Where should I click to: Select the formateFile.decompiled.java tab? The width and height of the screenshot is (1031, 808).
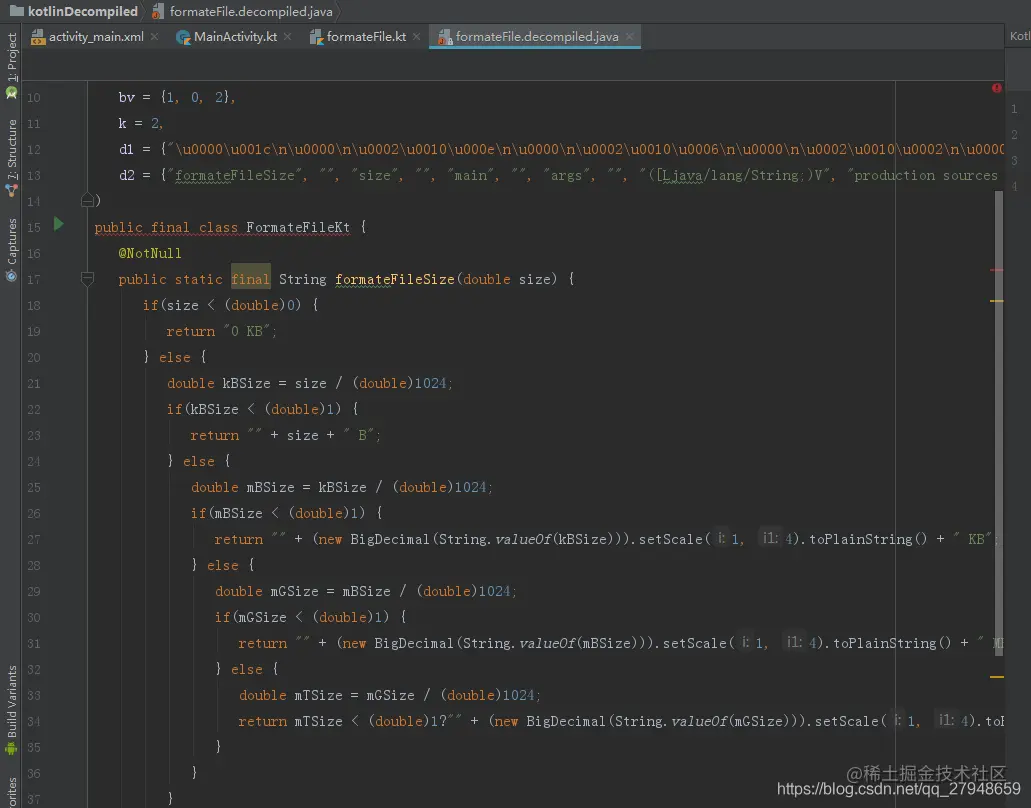537,37
